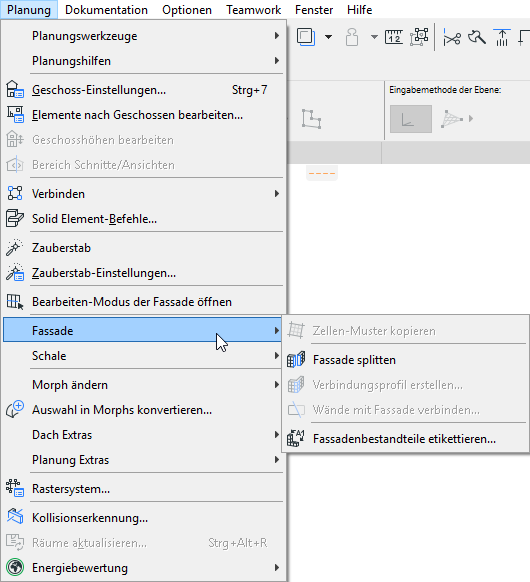Click the Räume aktualisieren icon
The width and height of the screenshot is (530, 582).
(15, 543)
